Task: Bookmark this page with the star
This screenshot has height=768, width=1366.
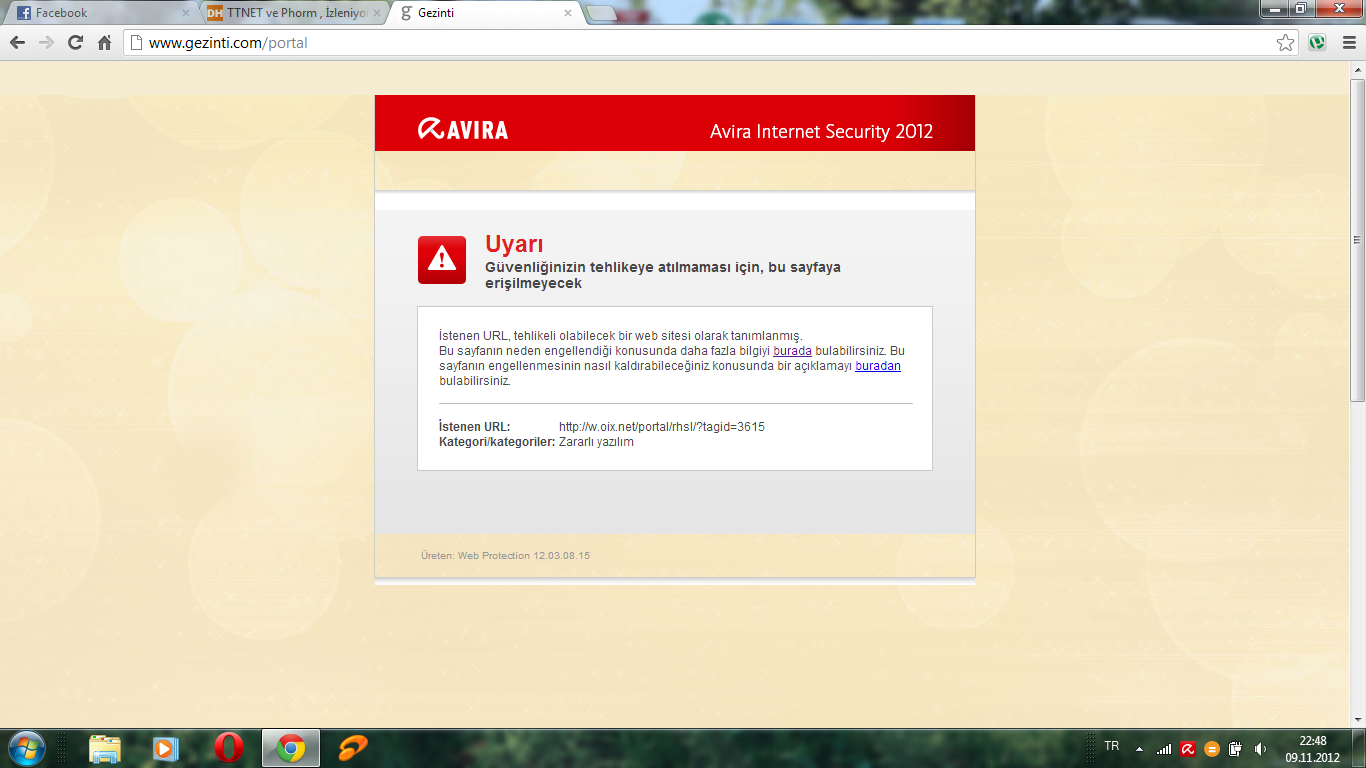Action: click(x=1286, y=43)
